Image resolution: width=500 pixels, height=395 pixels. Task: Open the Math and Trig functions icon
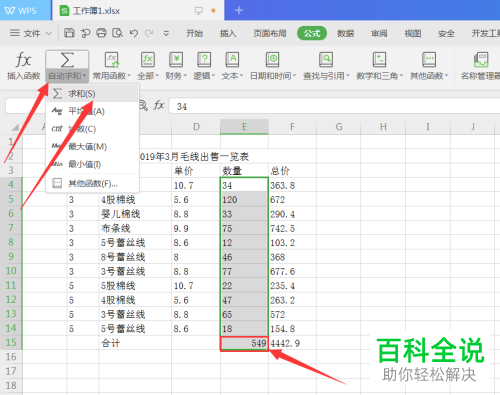click(x=379, y=60)
